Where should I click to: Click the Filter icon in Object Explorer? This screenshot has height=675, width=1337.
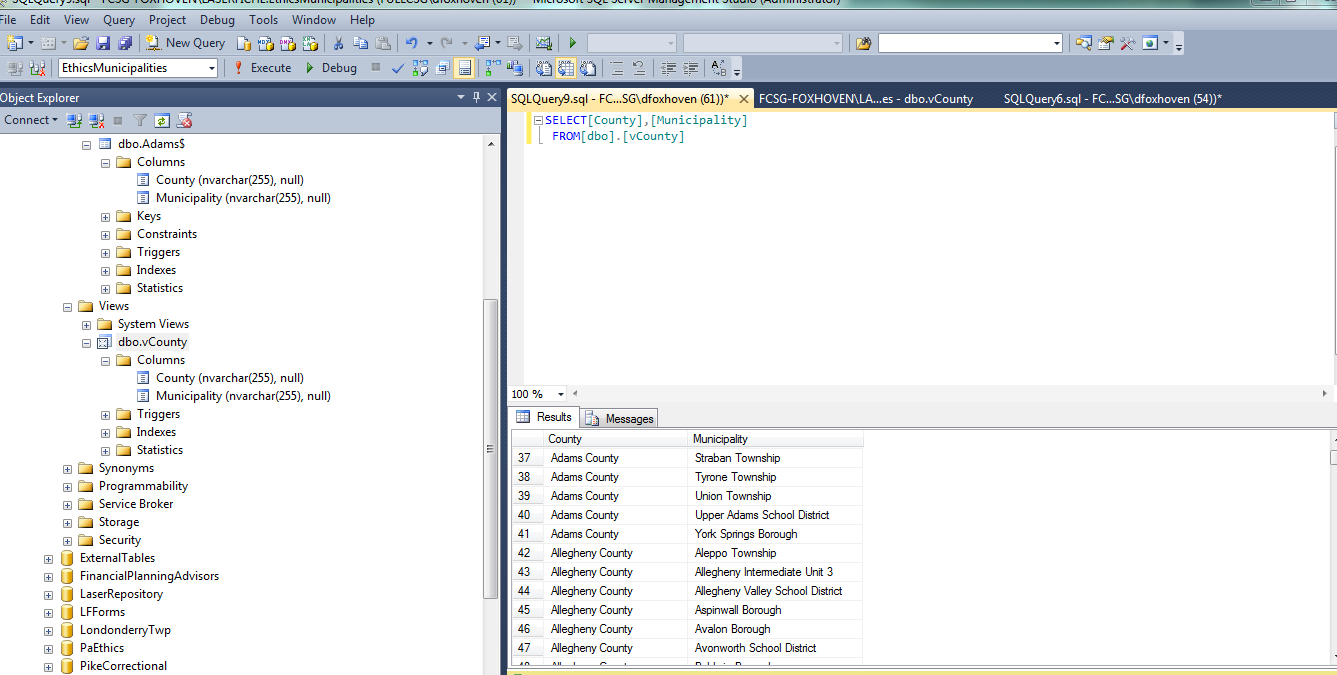(x=140, y=120)
